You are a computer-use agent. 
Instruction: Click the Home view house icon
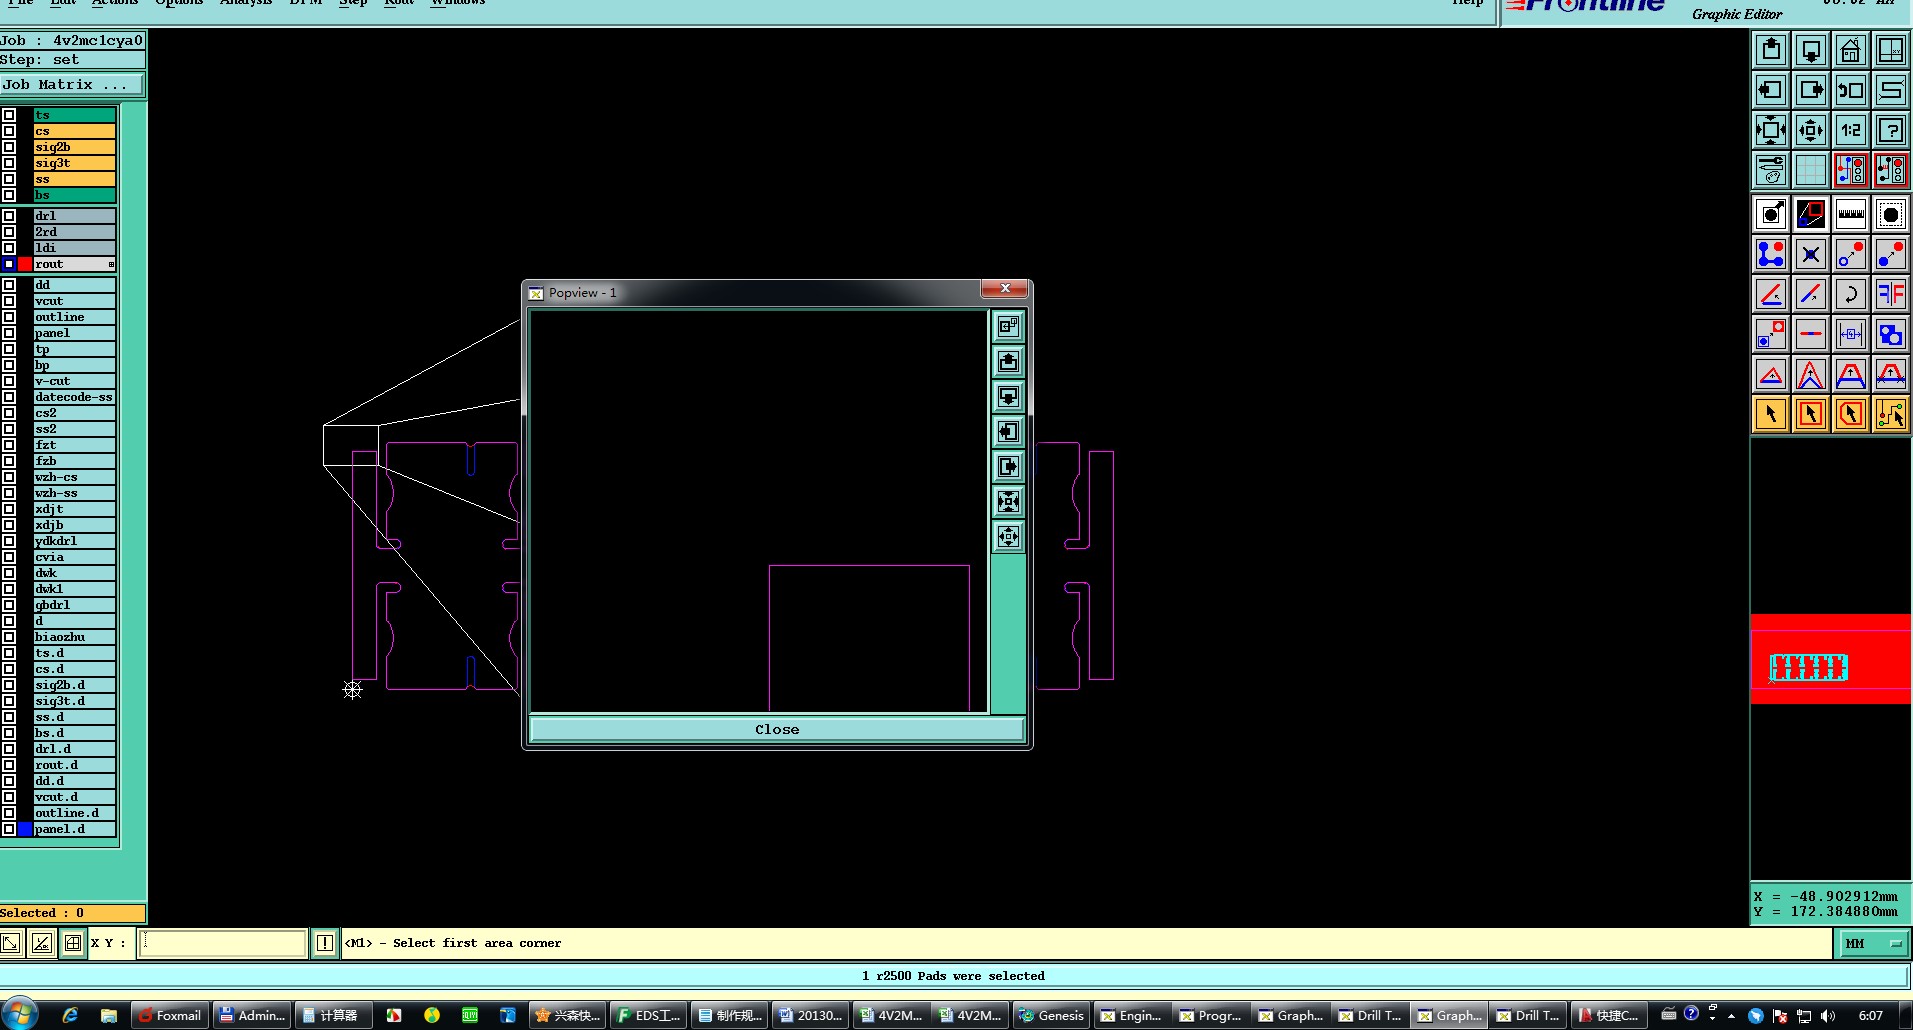(1851, 50)
